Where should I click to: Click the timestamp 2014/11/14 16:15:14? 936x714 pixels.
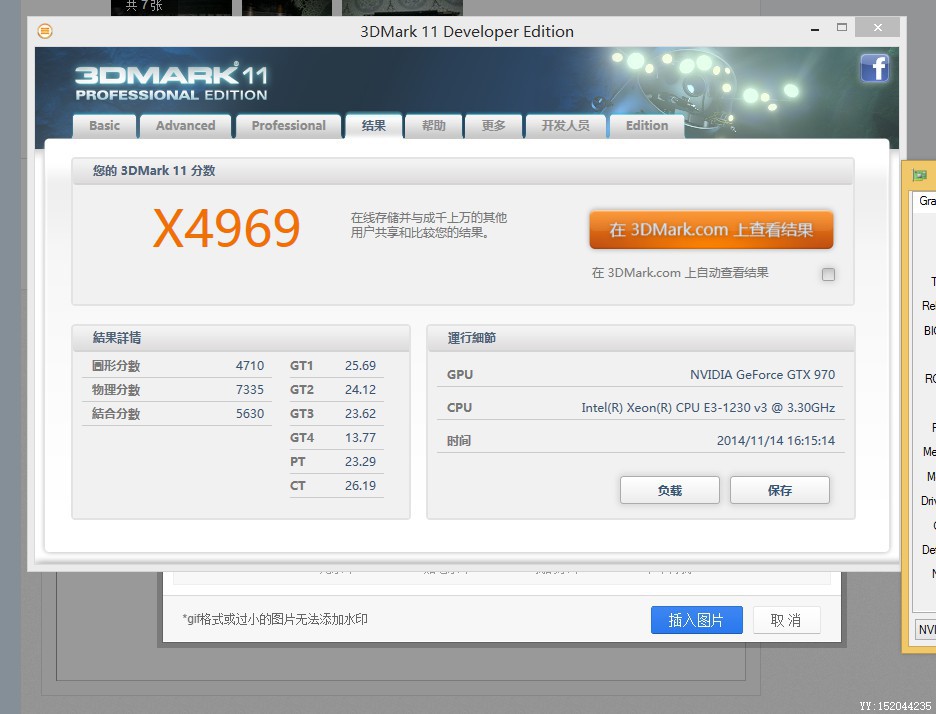775,441
